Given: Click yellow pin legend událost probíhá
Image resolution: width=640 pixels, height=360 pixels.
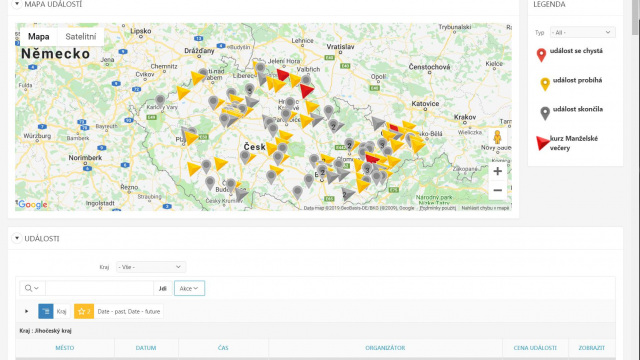Looking at the screenshot, I should [545, 84].
